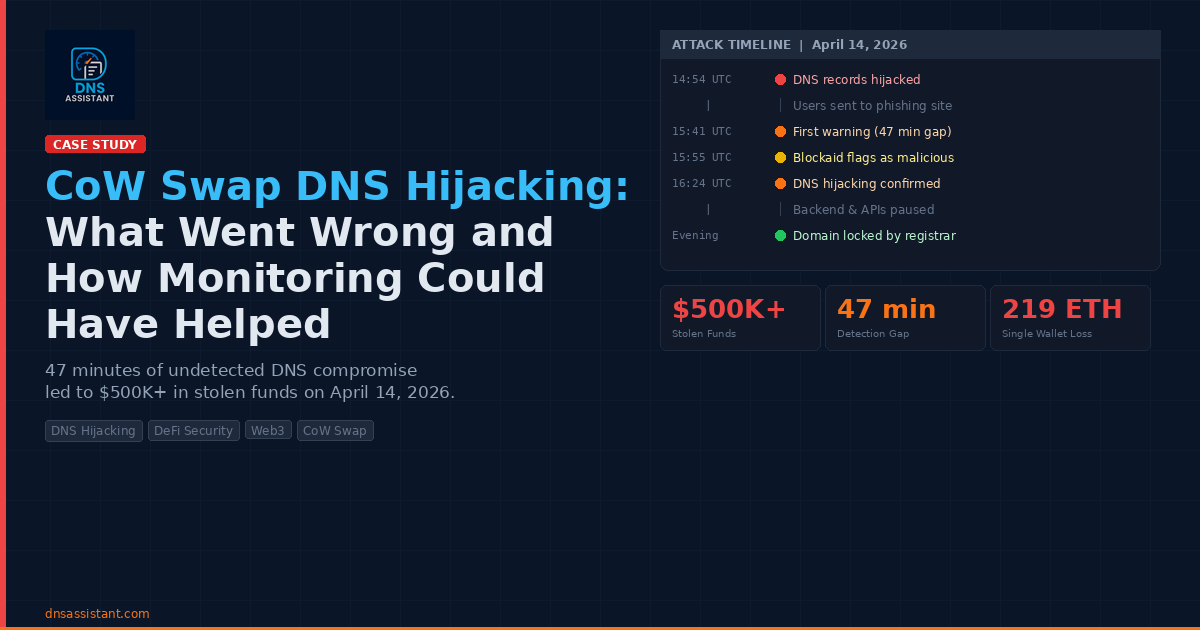
Task: Click the 14:54 UTC timestamp
Action: coord(701,80)
